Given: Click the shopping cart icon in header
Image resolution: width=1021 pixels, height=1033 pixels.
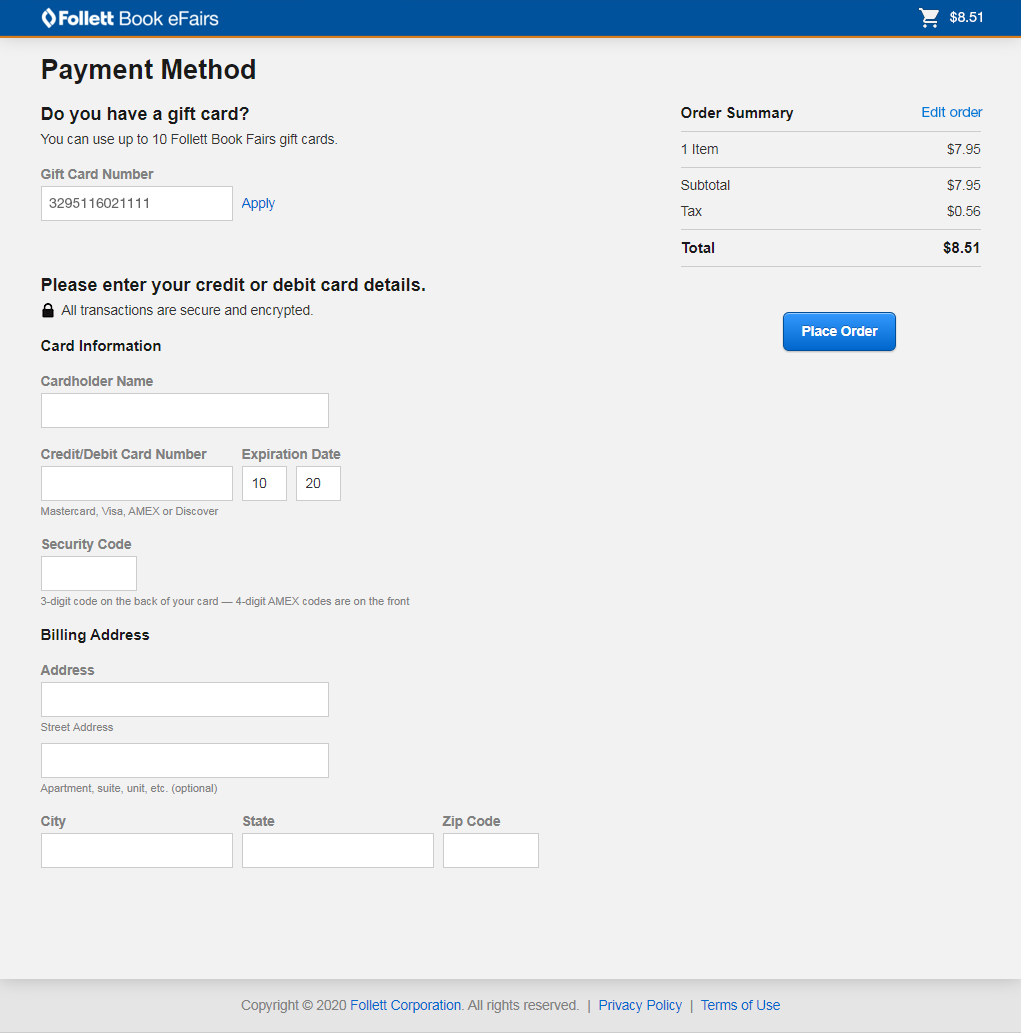Looking at the screenshot, I should pyautogui.click(x=929, y=17).
